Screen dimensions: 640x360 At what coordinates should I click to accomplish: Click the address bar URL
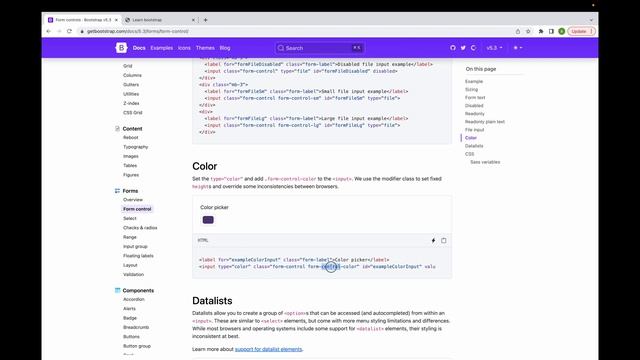138,31
